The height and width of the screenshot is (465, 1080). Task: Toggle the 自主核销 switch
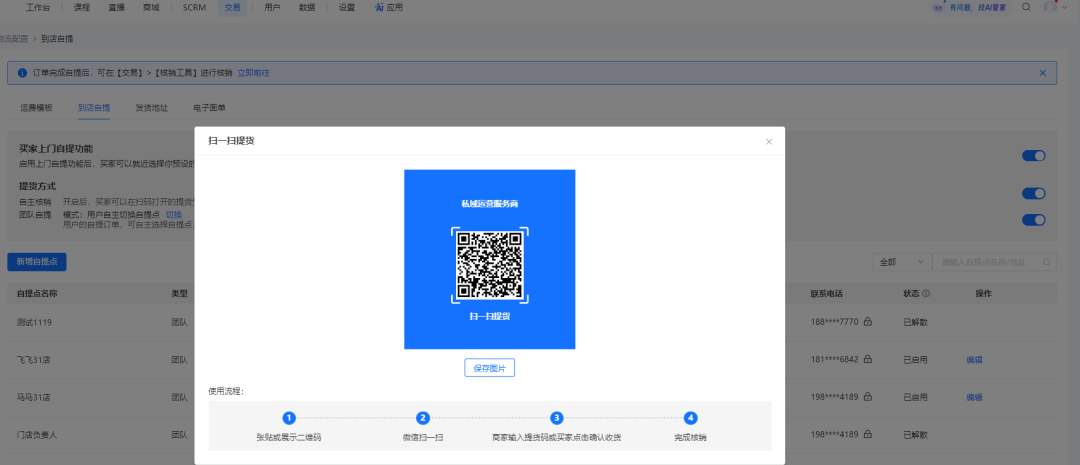point(1034,194)
